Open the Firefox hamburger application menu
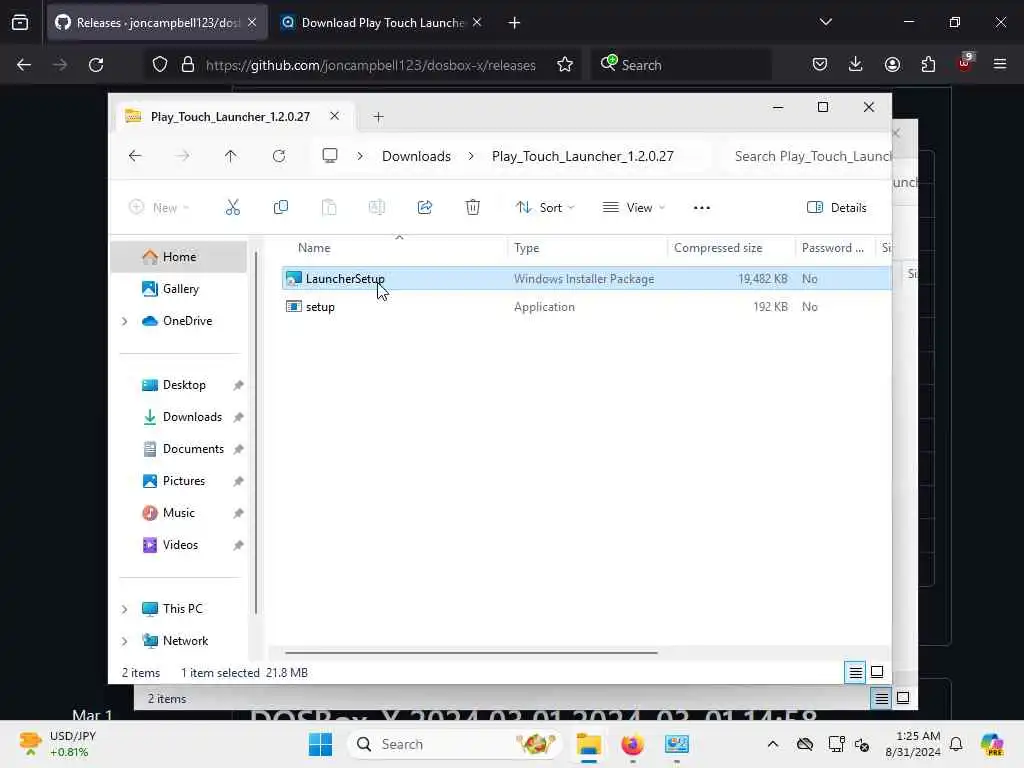The width and height of the screenshot is (1024, 768). (1000, 64)
